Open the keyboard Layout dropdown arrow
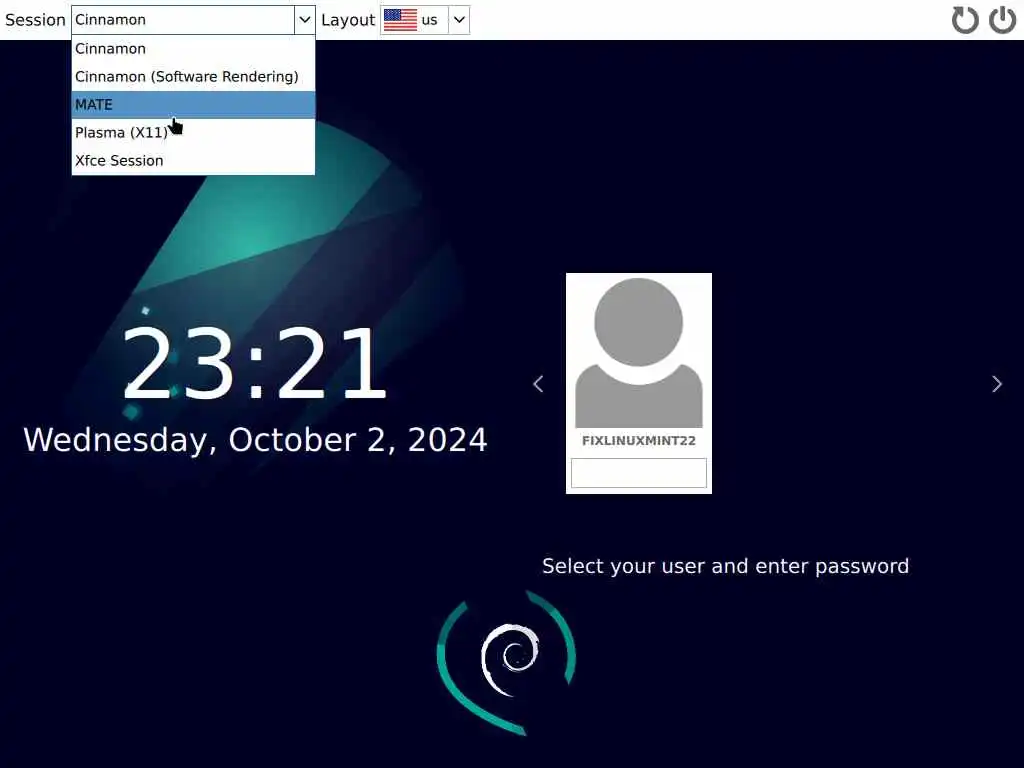Viewport: 1024px width, 768px height. [459, 20]
